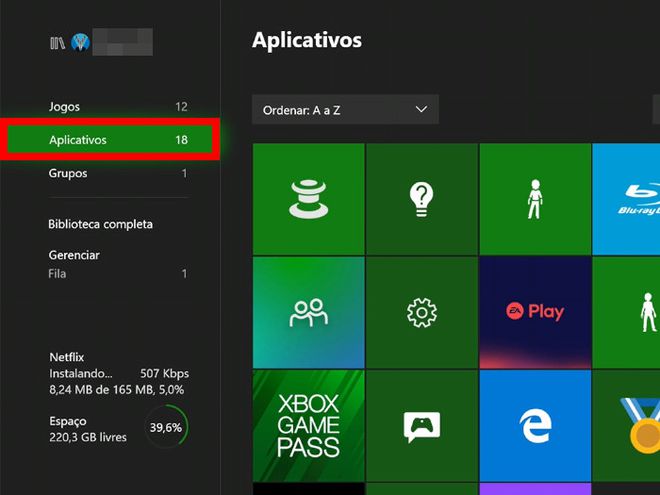Launch the Microsoft Edge tile
This screenshot has height=495, width=660.
pos(535,426)
